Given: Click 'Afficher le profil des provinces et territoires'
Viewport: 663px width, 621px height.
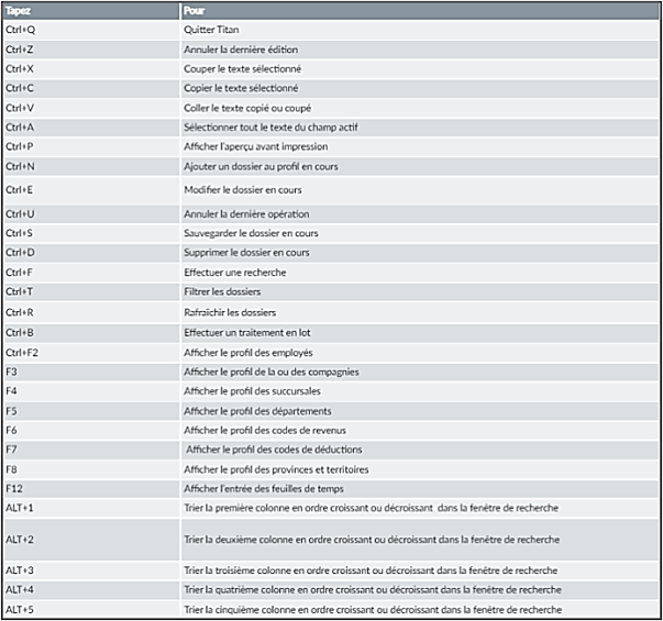Looking at the screenshot, I should pyautogui.click(x=276, y=470).
